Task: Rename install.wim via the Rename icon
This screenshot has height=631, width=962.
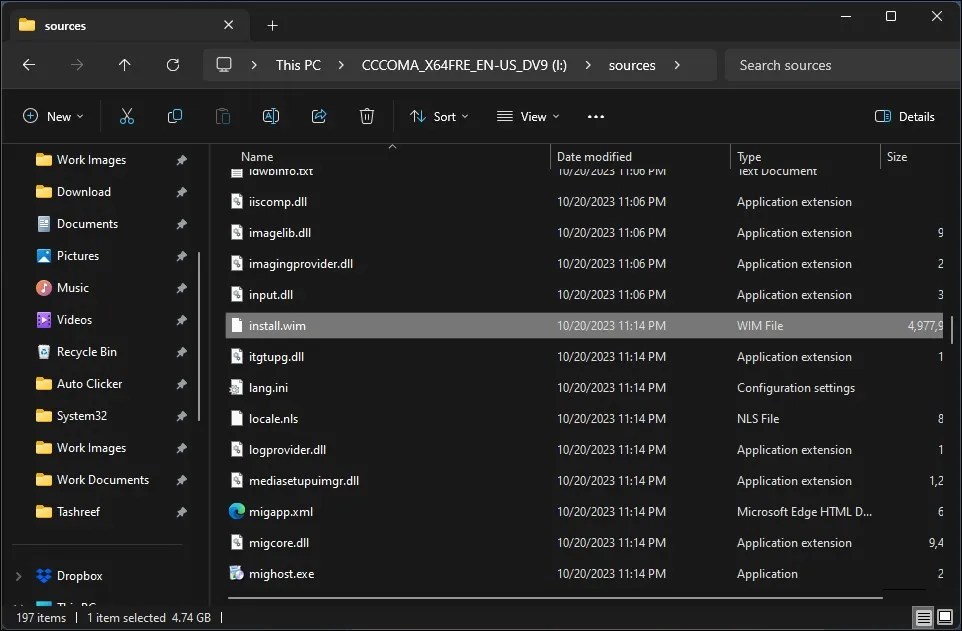Action: [x=270, y=116]
